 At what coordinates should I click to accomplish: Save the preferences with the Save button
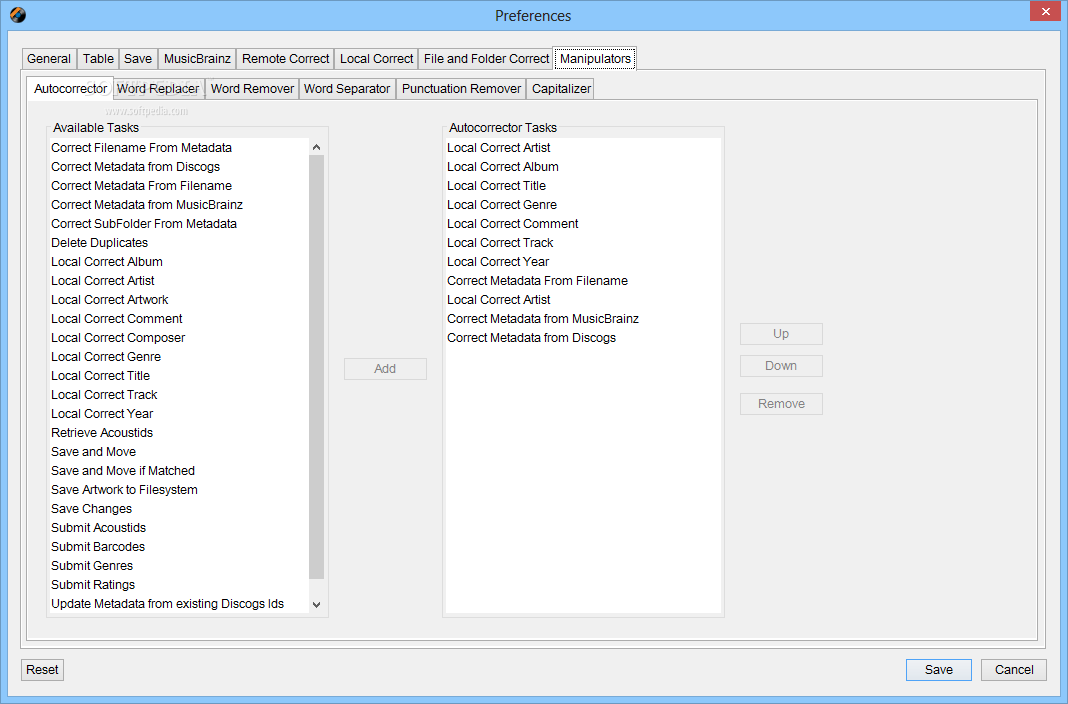pyautogui.click(x=939, y=669)
